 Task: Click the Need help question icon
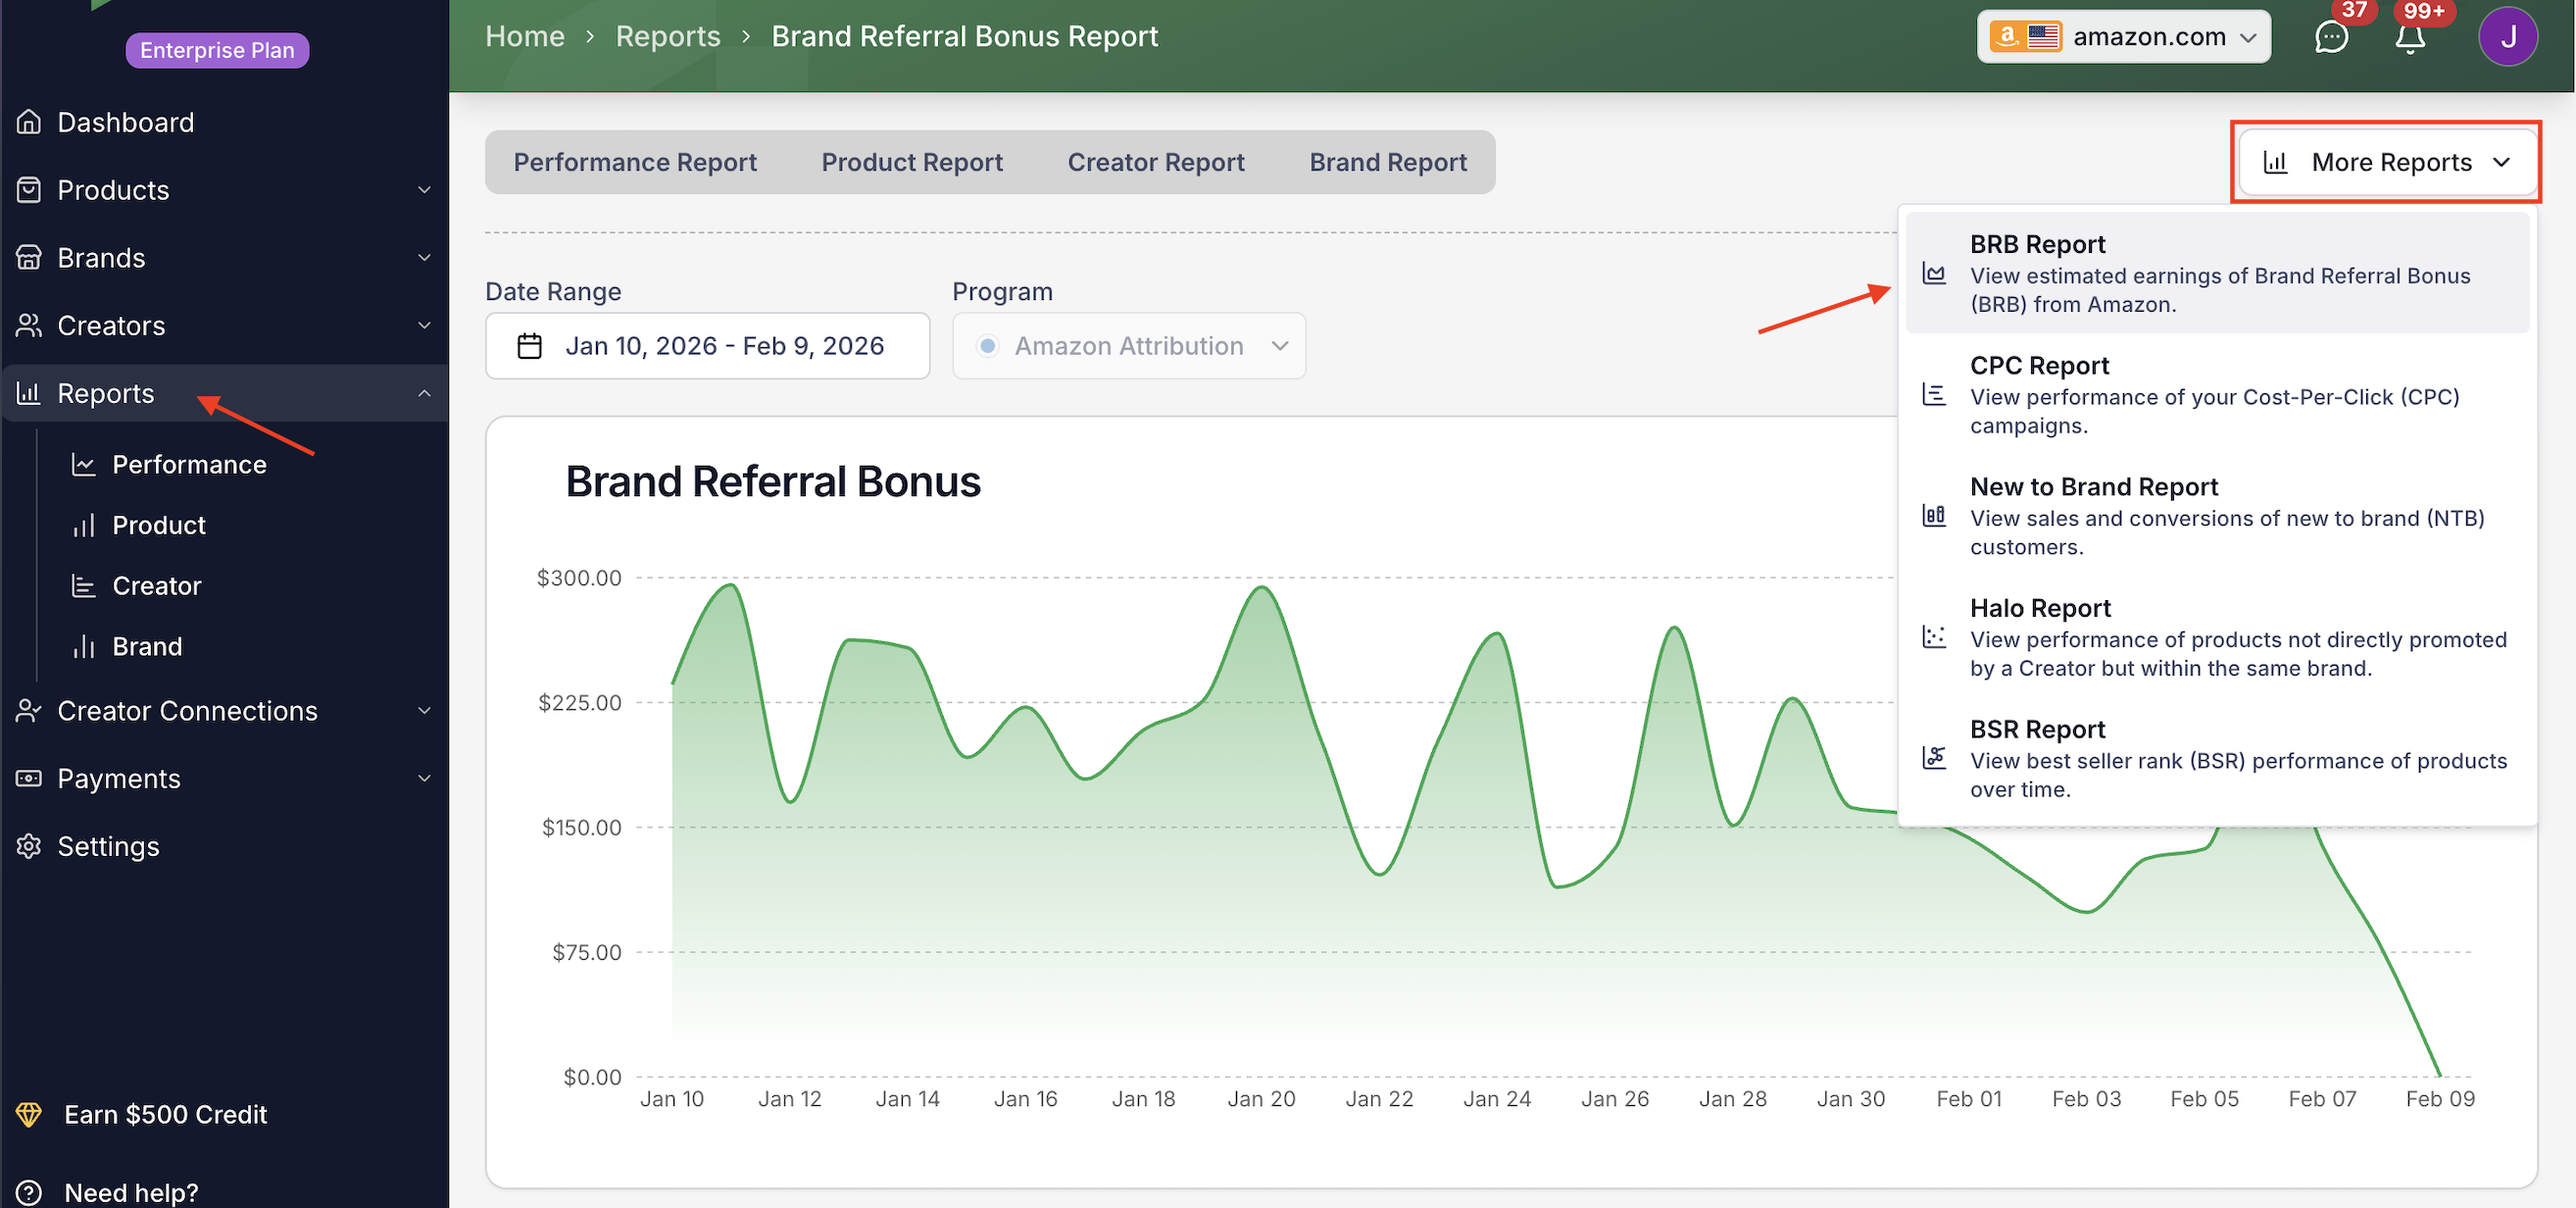pyautogui.click(x=29, y=1192)
